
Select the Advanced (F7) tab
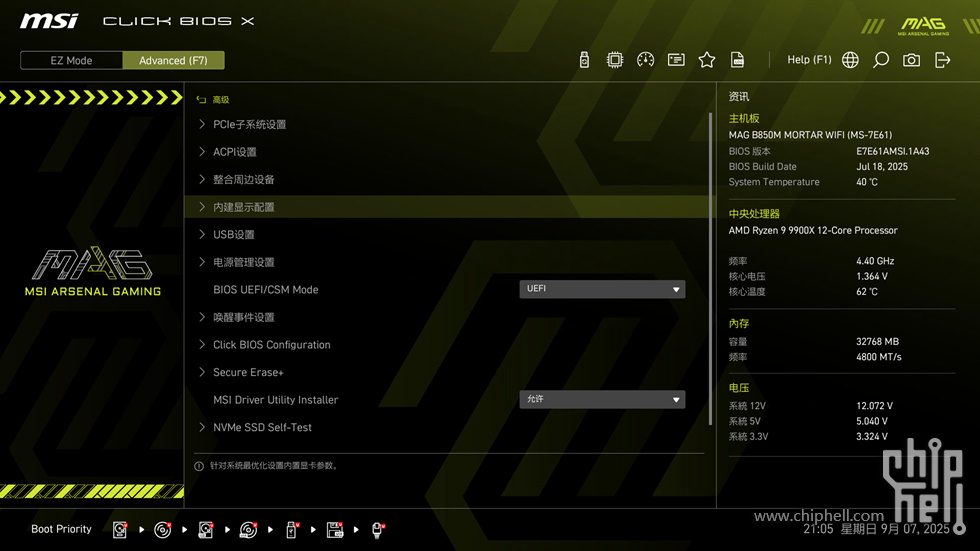point(173,61)
